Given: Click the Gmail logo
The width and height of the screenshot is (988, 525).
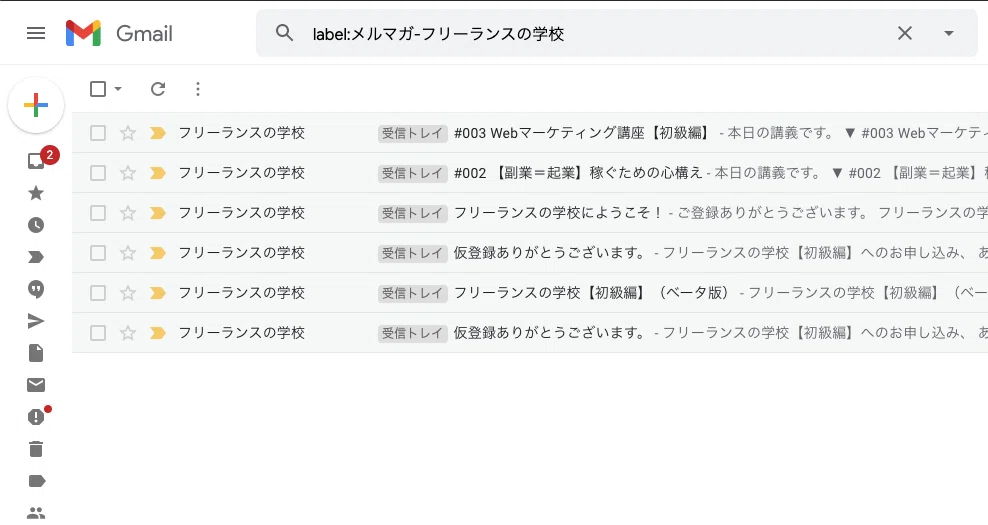Looking at the screenshot, I should tap(119, 33).
